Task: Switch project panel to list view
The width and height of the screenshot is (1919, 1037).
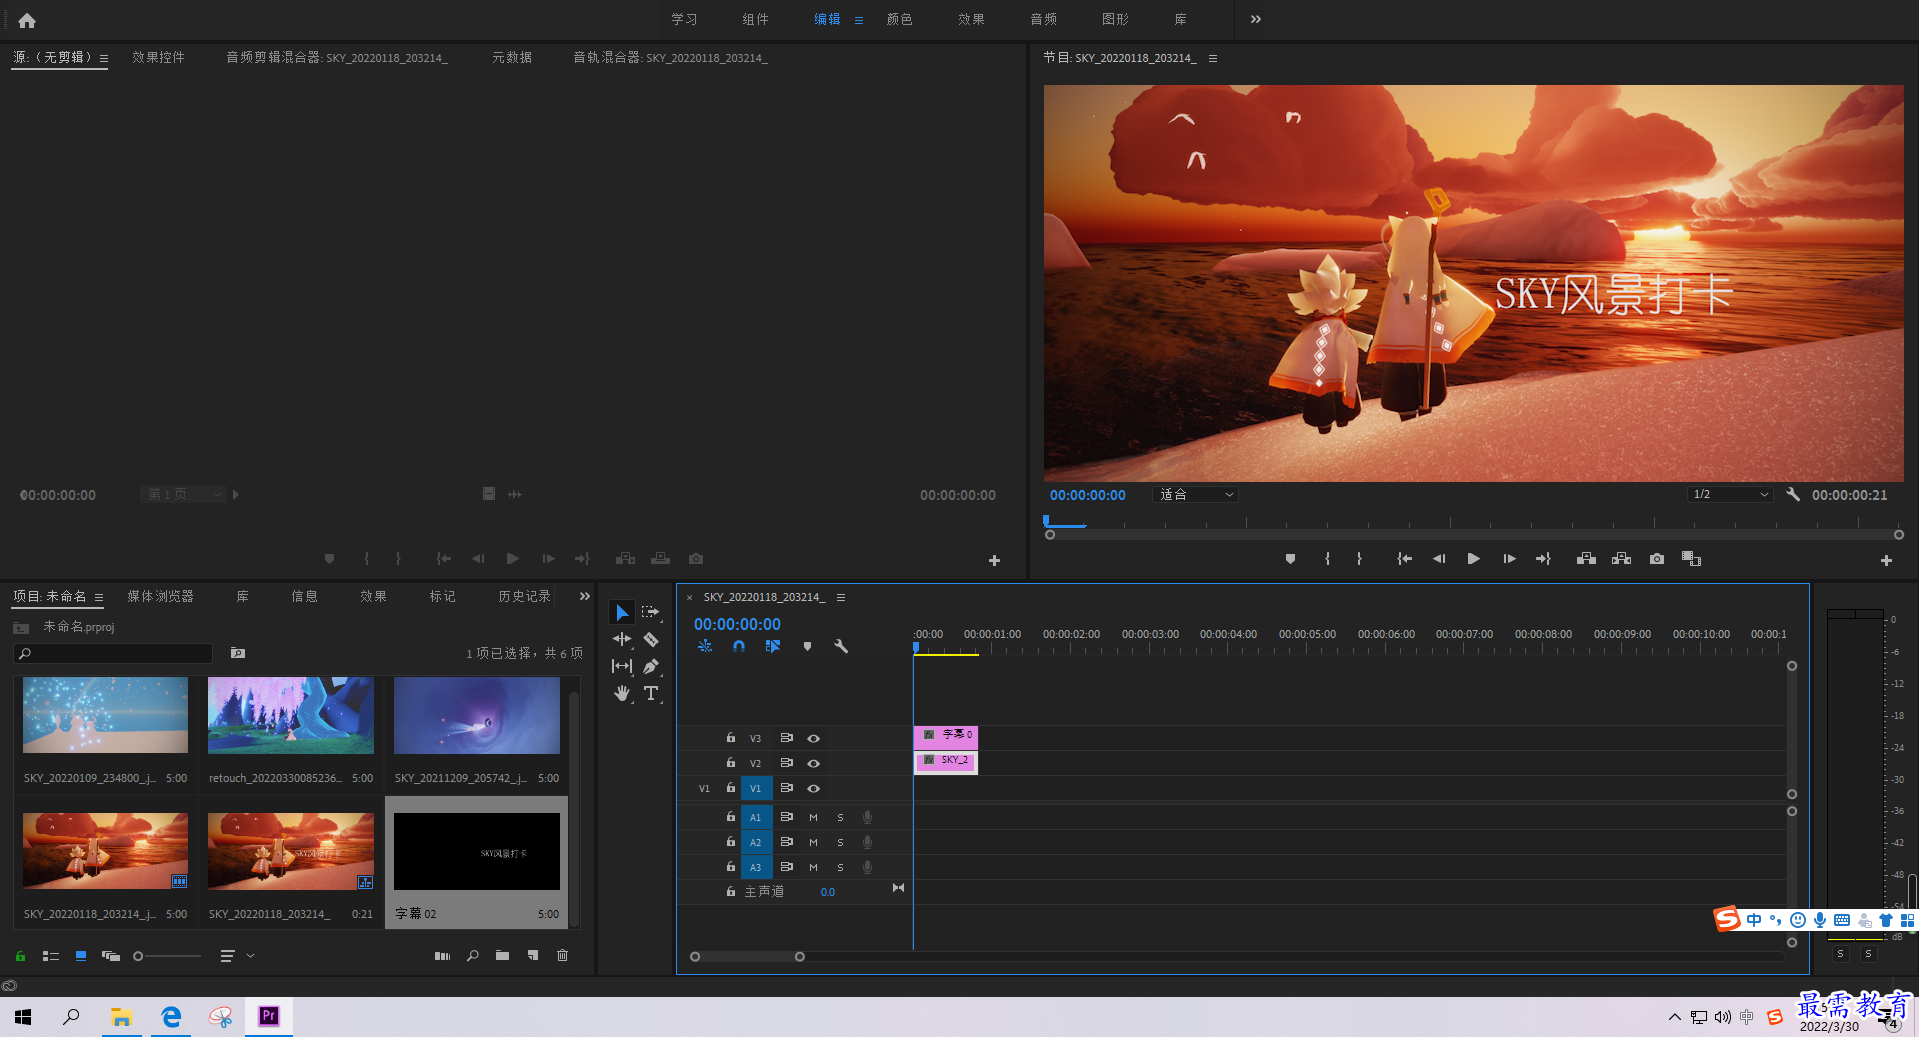Action: click(x=50, y=956)
